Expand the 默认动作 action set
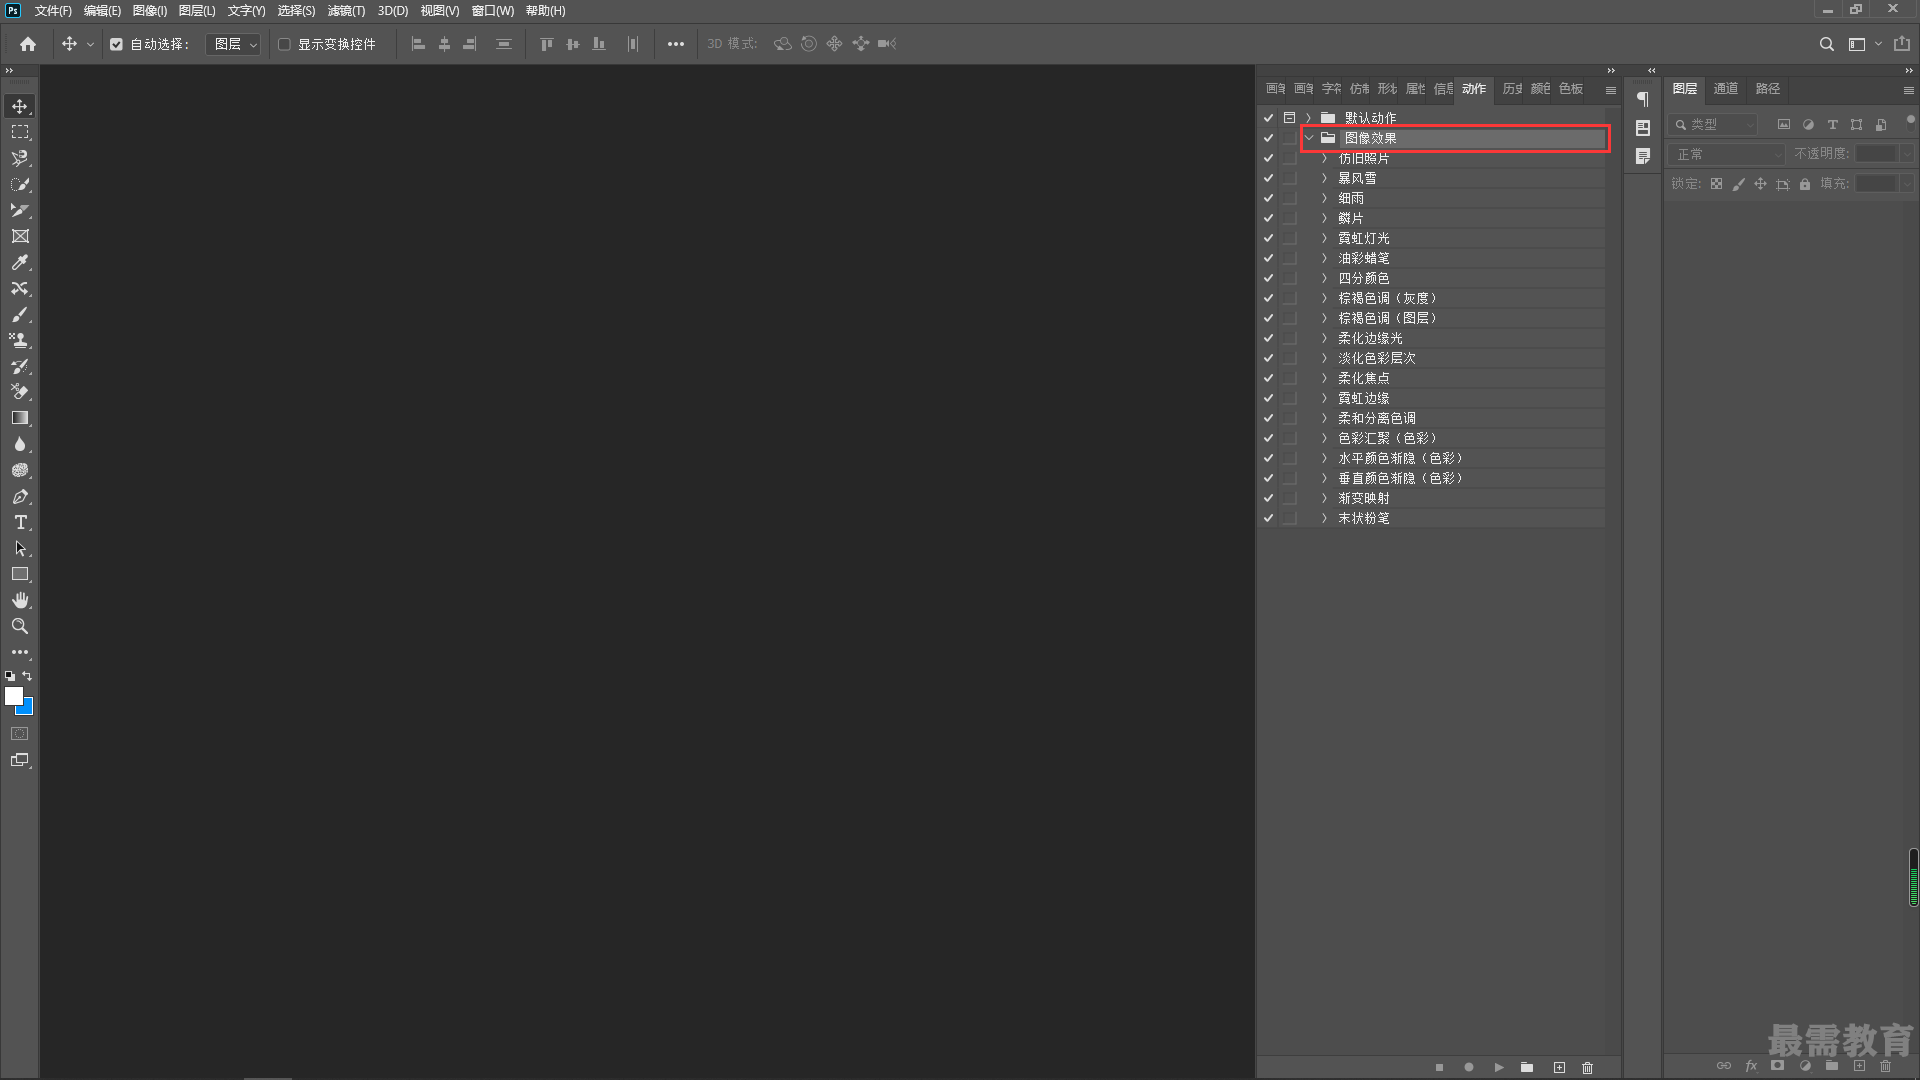This screenshot has height=1080, width=1920. tap(1308, 118)
